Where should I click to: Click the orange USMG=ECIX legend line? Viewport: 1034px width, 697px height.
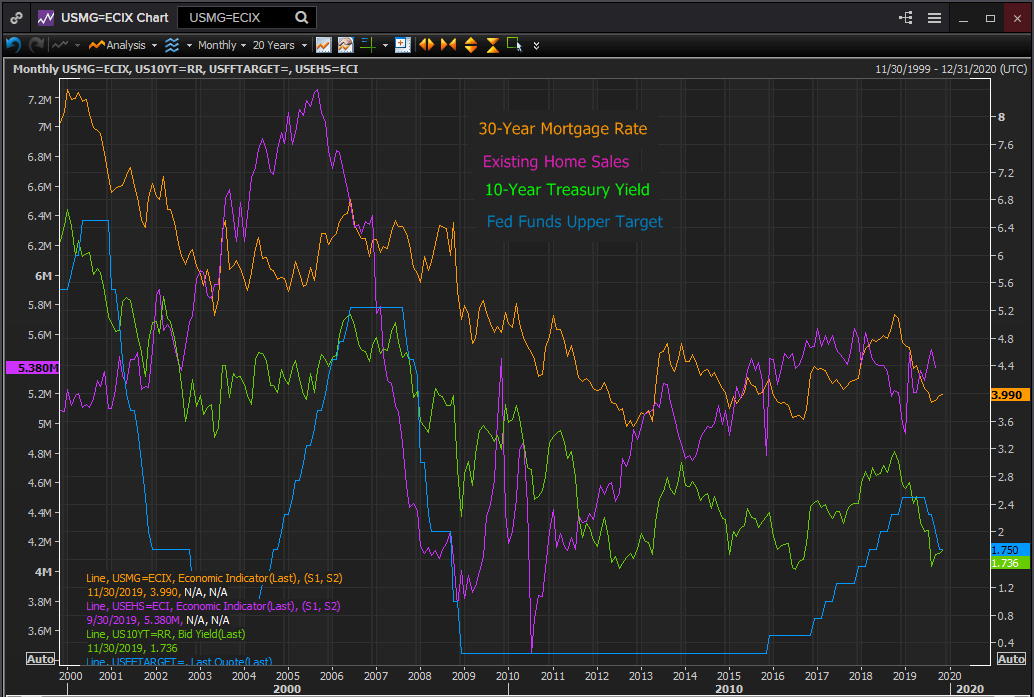(x=214, y=578)
